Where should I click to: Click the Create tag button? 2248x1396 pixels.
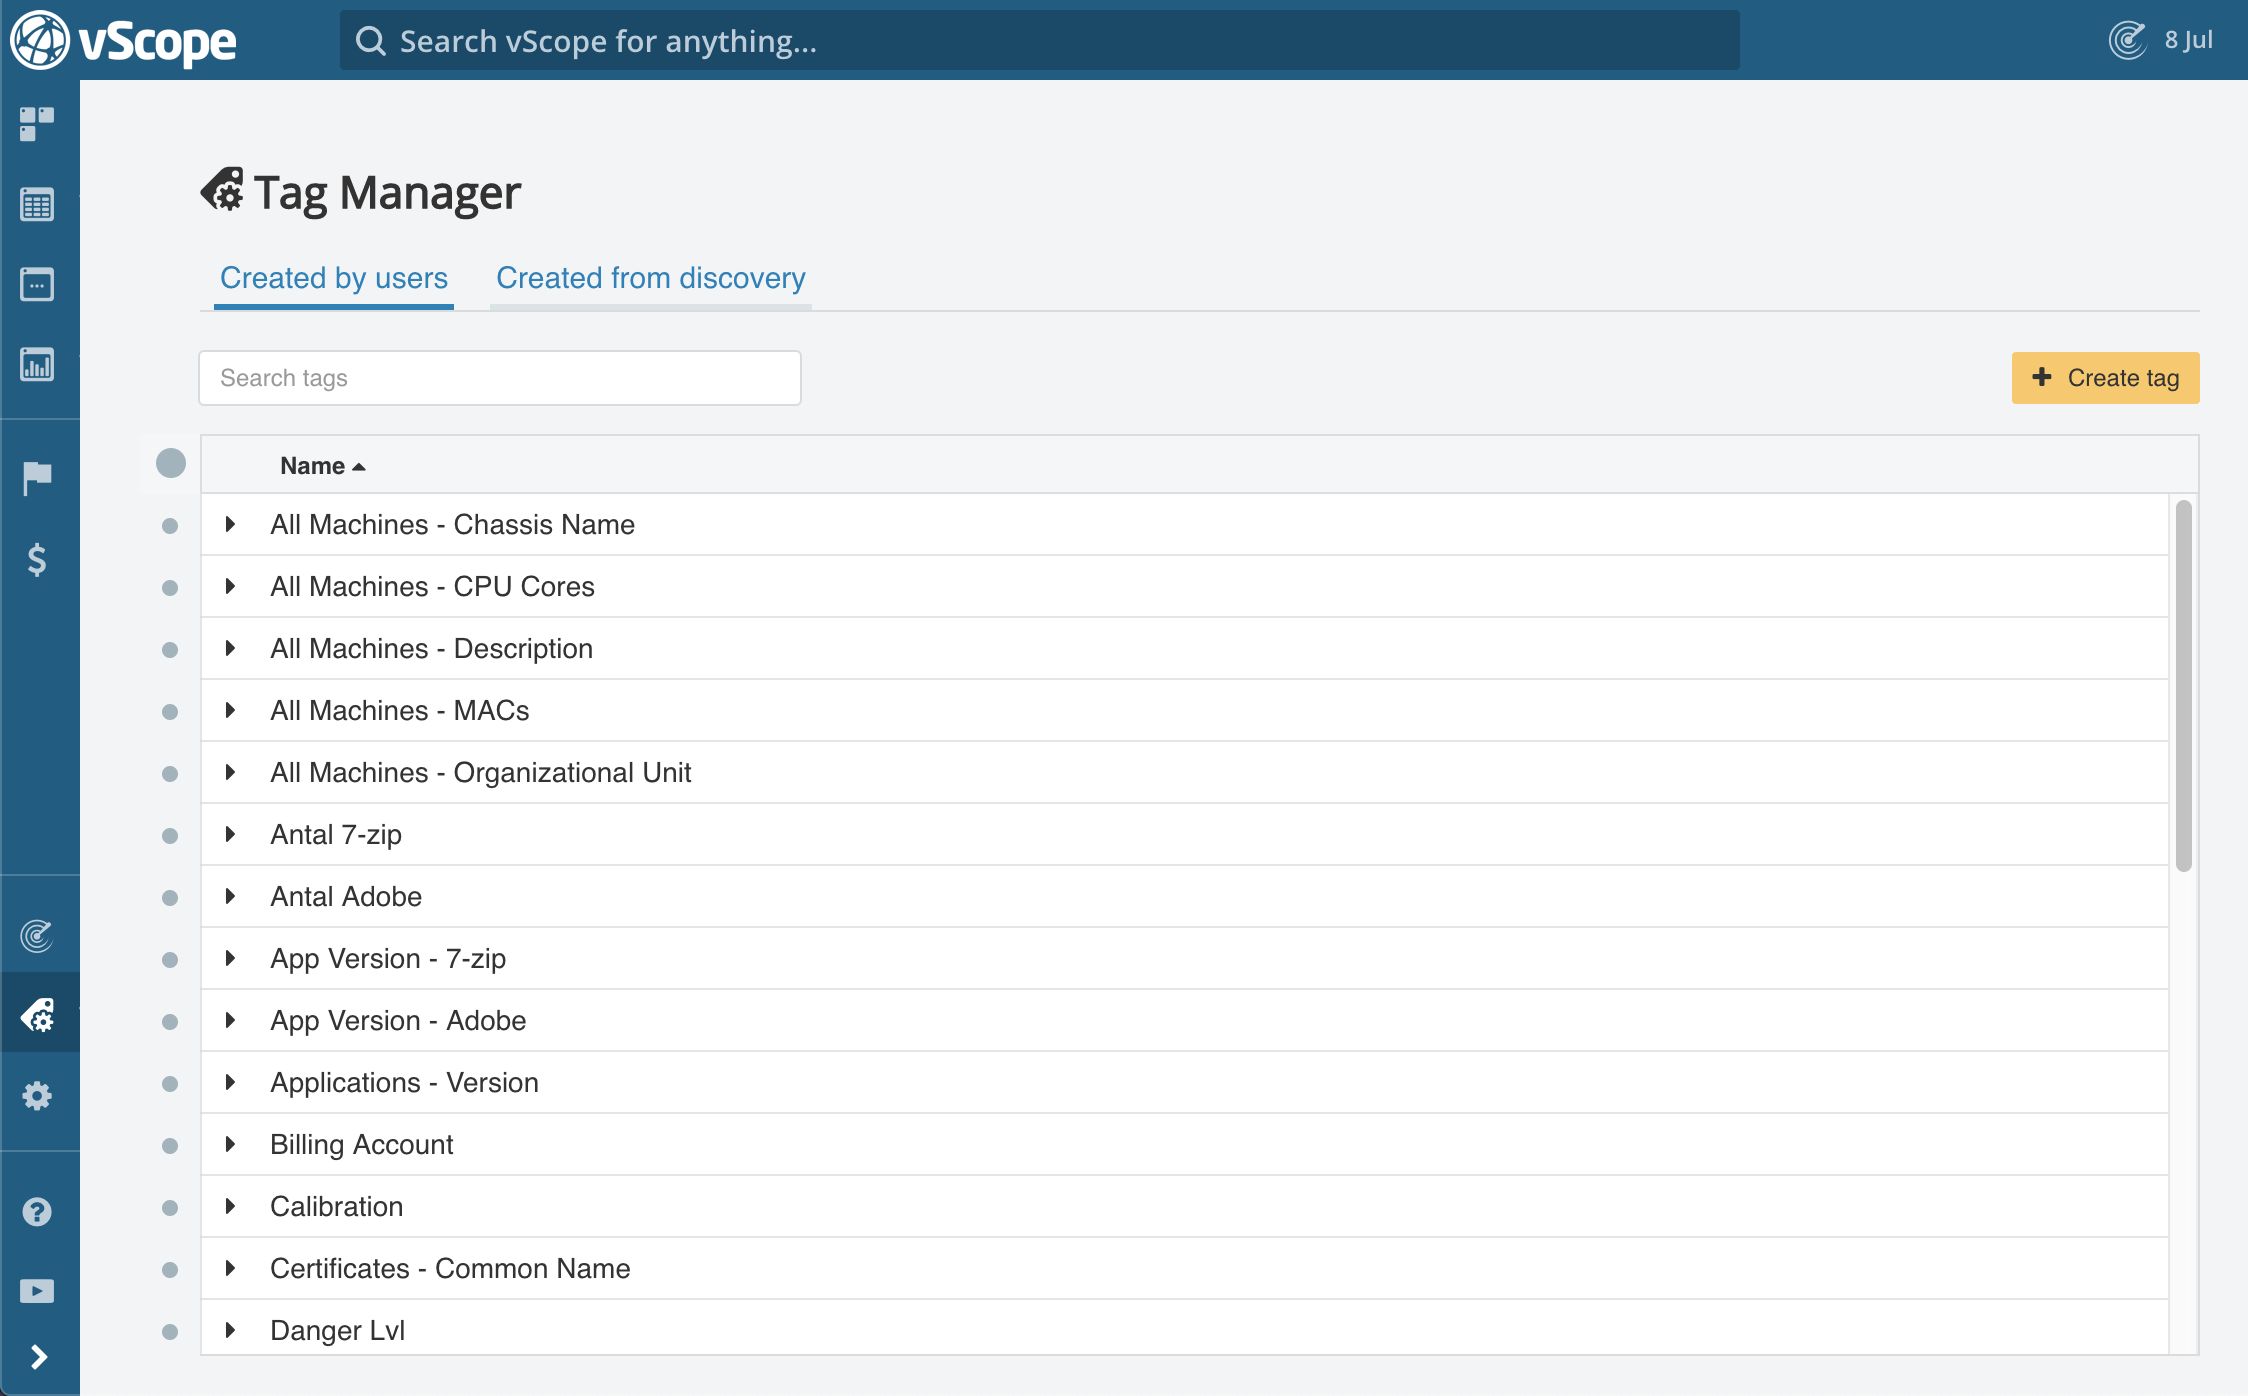[2105, 378]
